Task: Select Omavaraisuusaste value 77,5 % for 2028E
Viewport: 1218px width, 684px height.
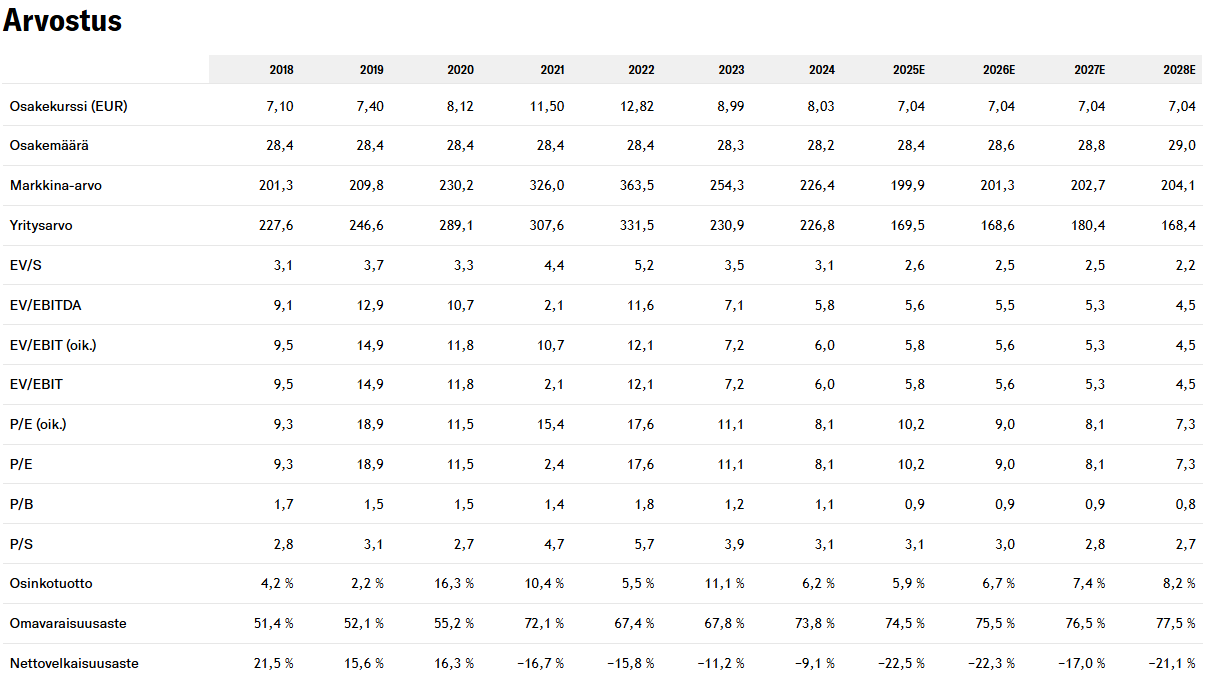Action: coord(1172,623)
